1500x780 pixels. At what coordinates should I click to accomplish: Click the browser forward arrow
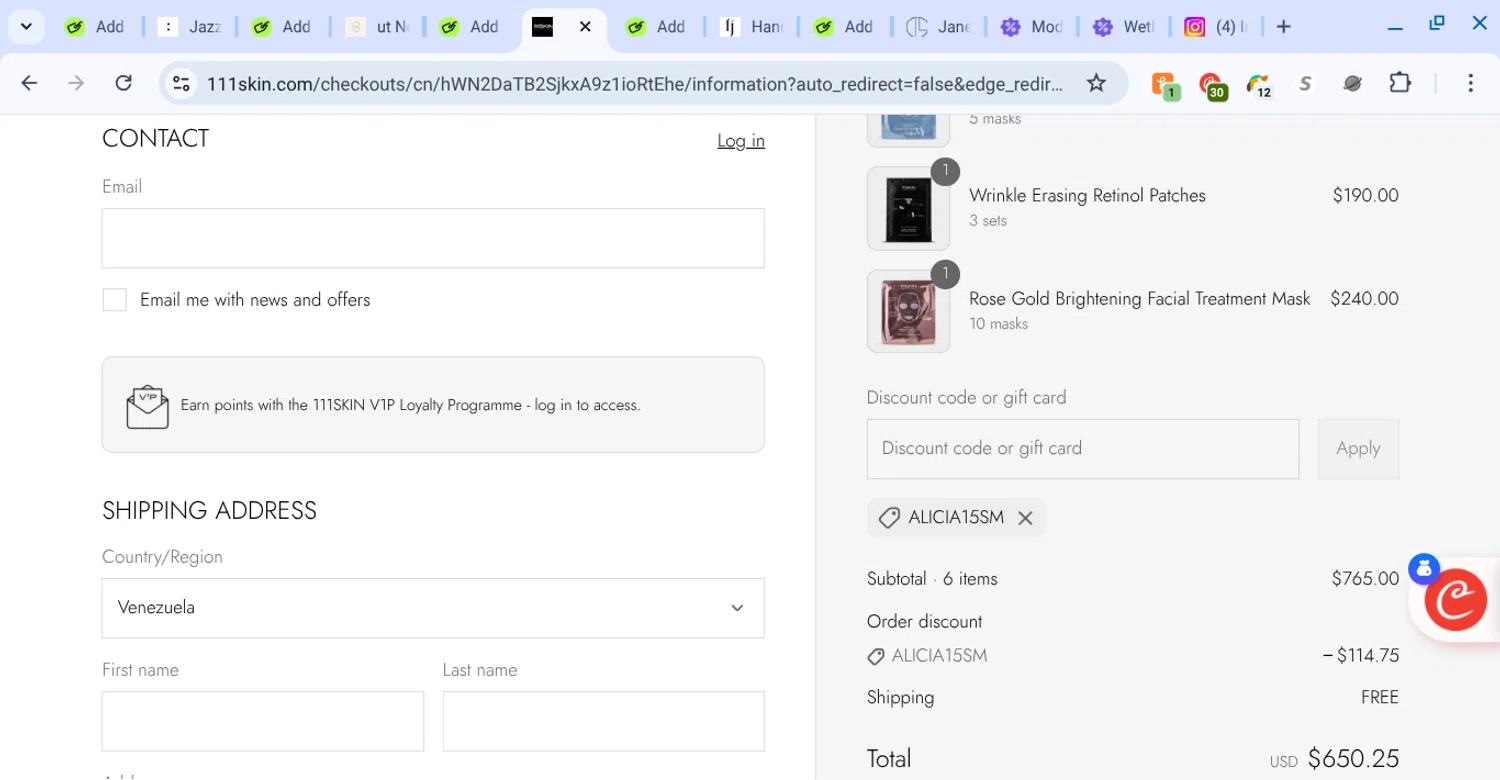click(76, 83)
